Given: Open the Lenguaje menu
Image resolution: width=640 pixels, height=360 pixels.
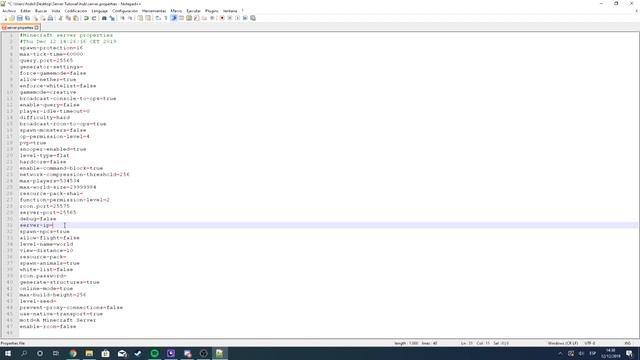Looking at the screenshot, I should pyautogui.click(x=100, y=11).
